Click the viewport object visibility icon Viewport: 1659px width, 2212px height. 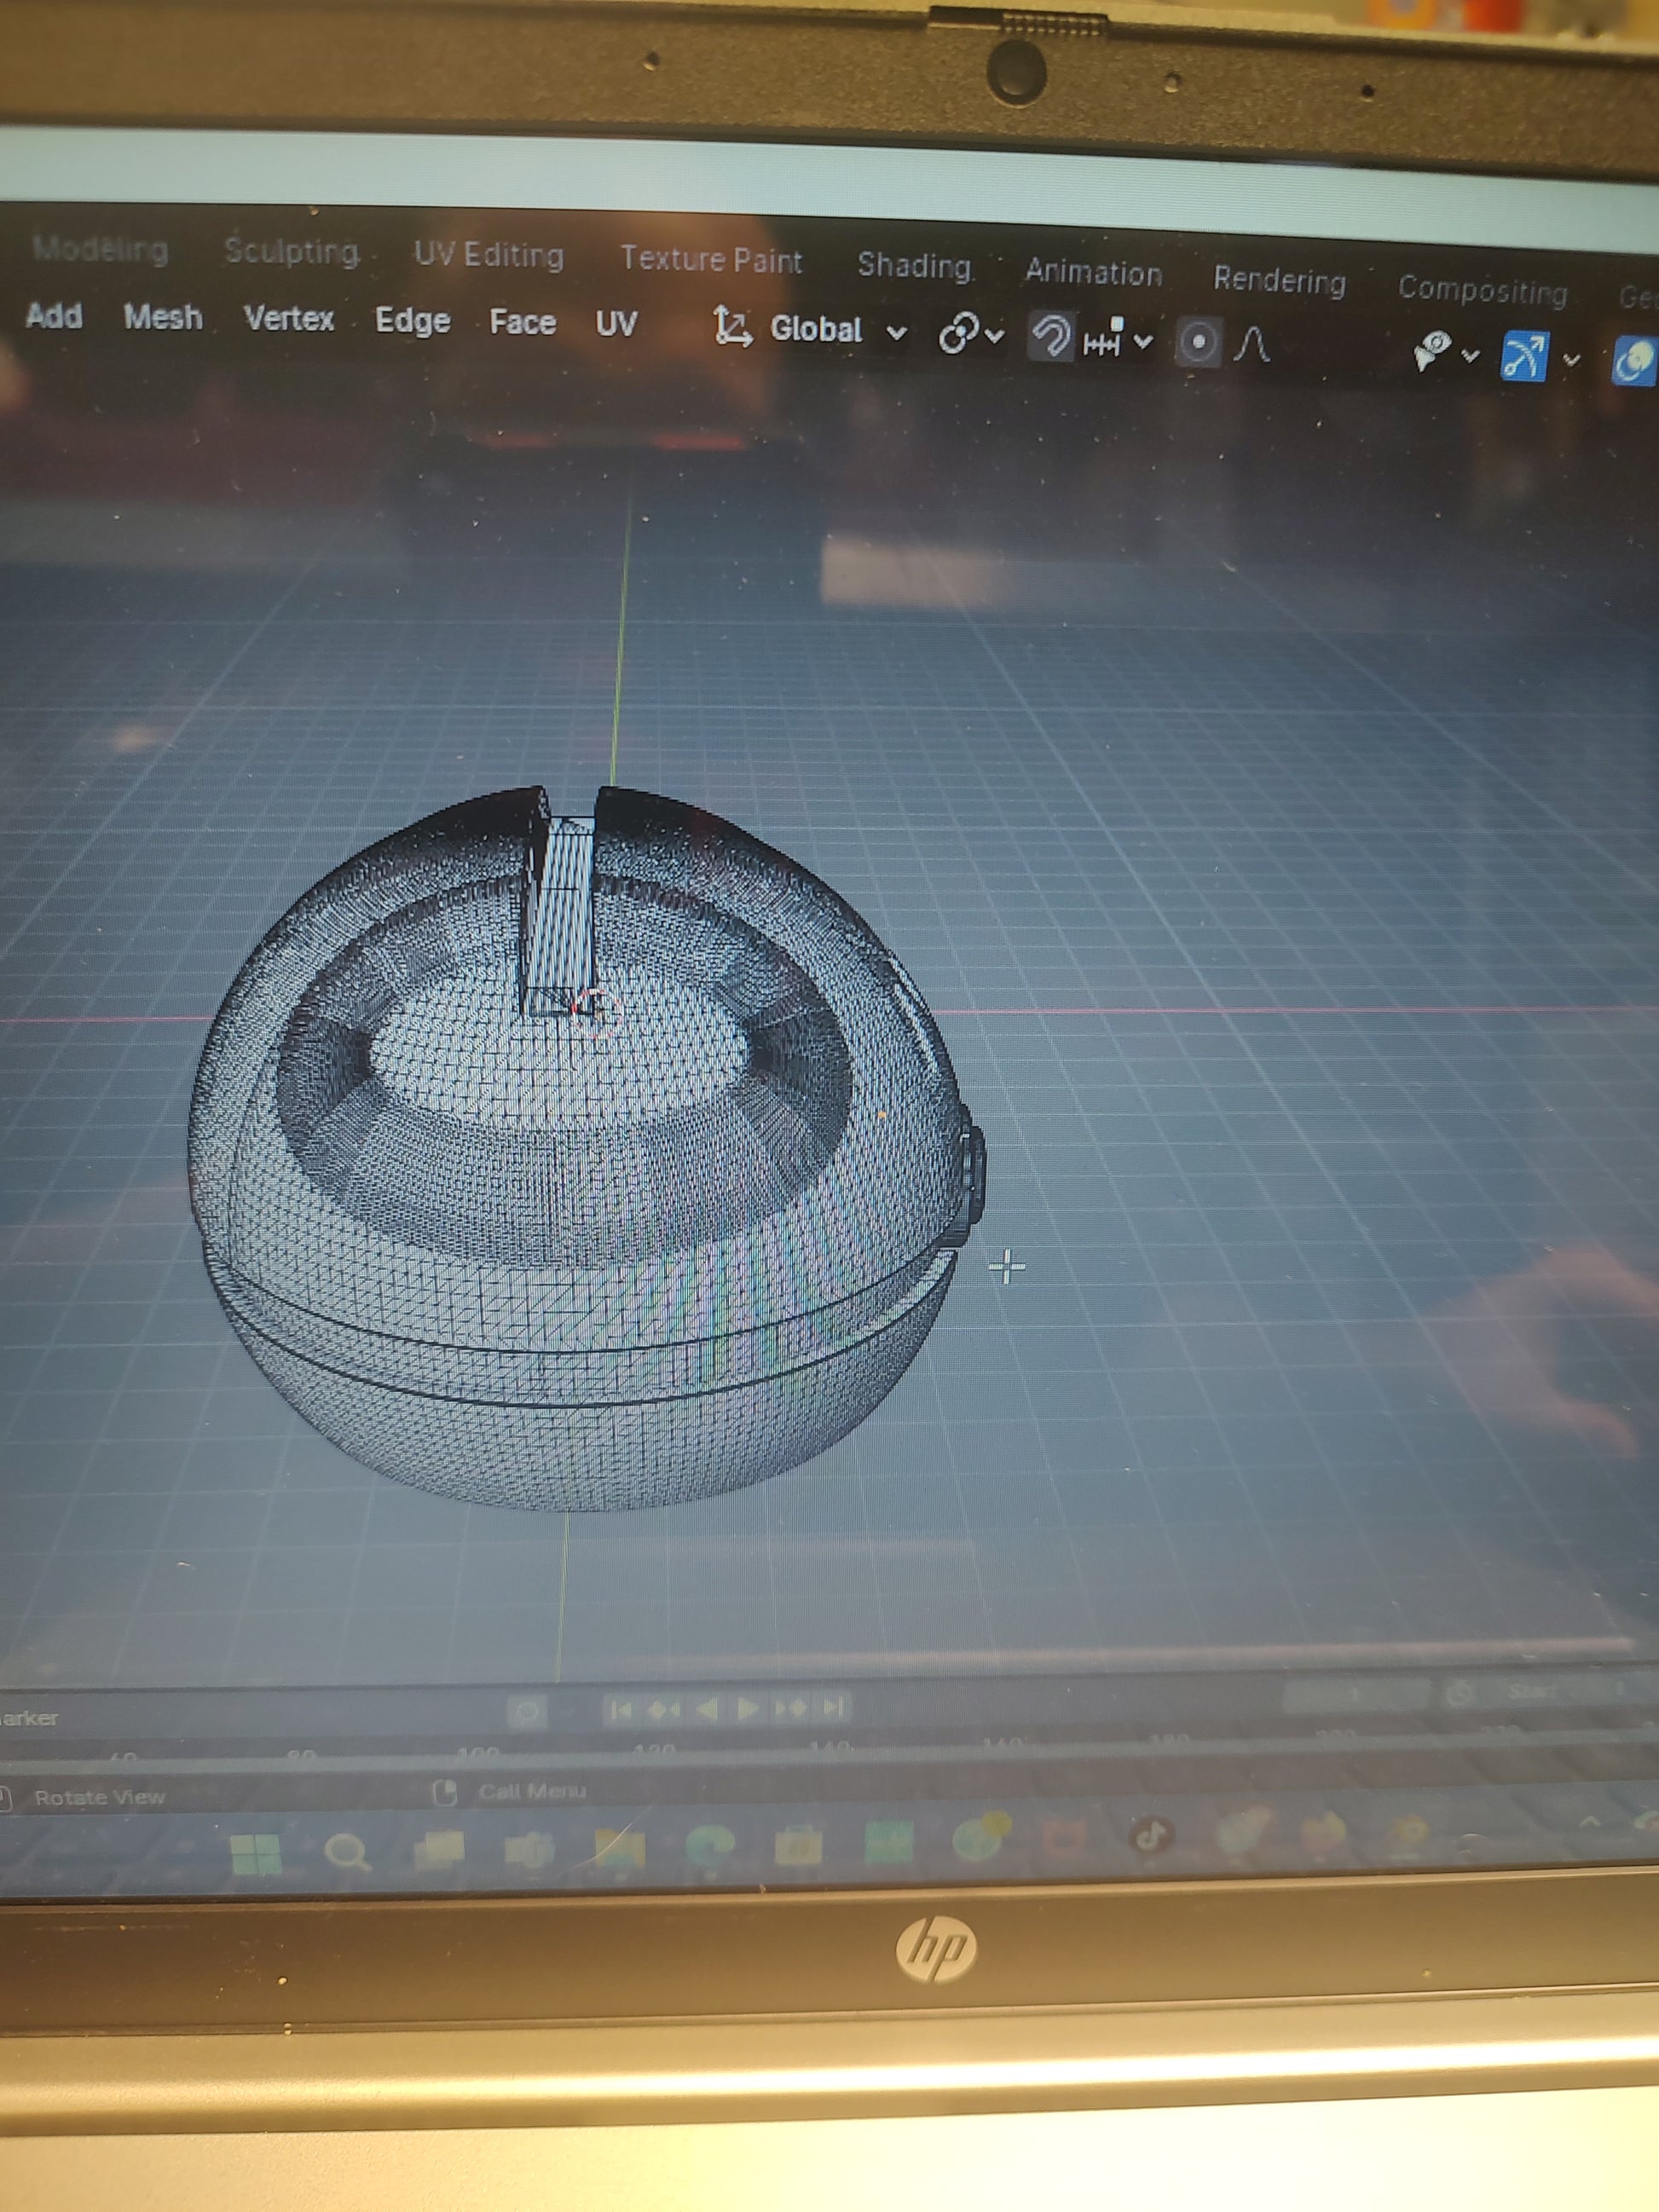click(x=1433, y=351)
